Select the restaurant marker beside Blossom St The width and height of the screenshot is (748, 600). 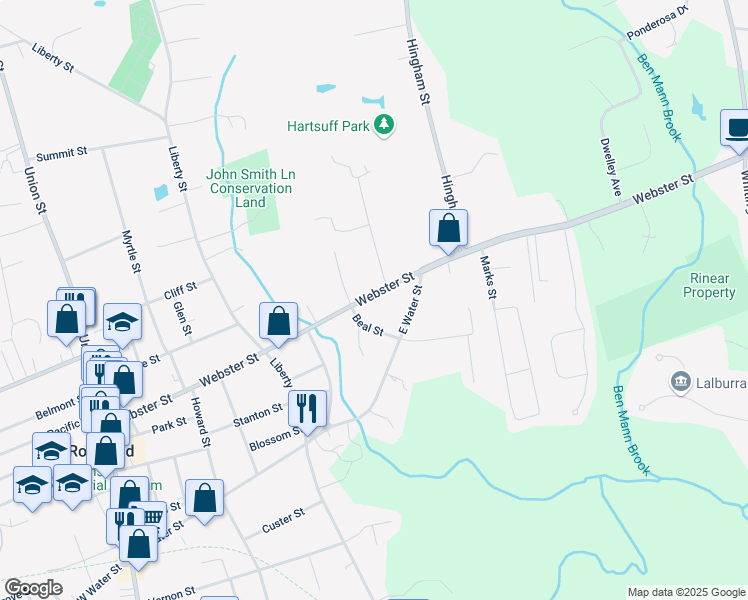point(307,411)
